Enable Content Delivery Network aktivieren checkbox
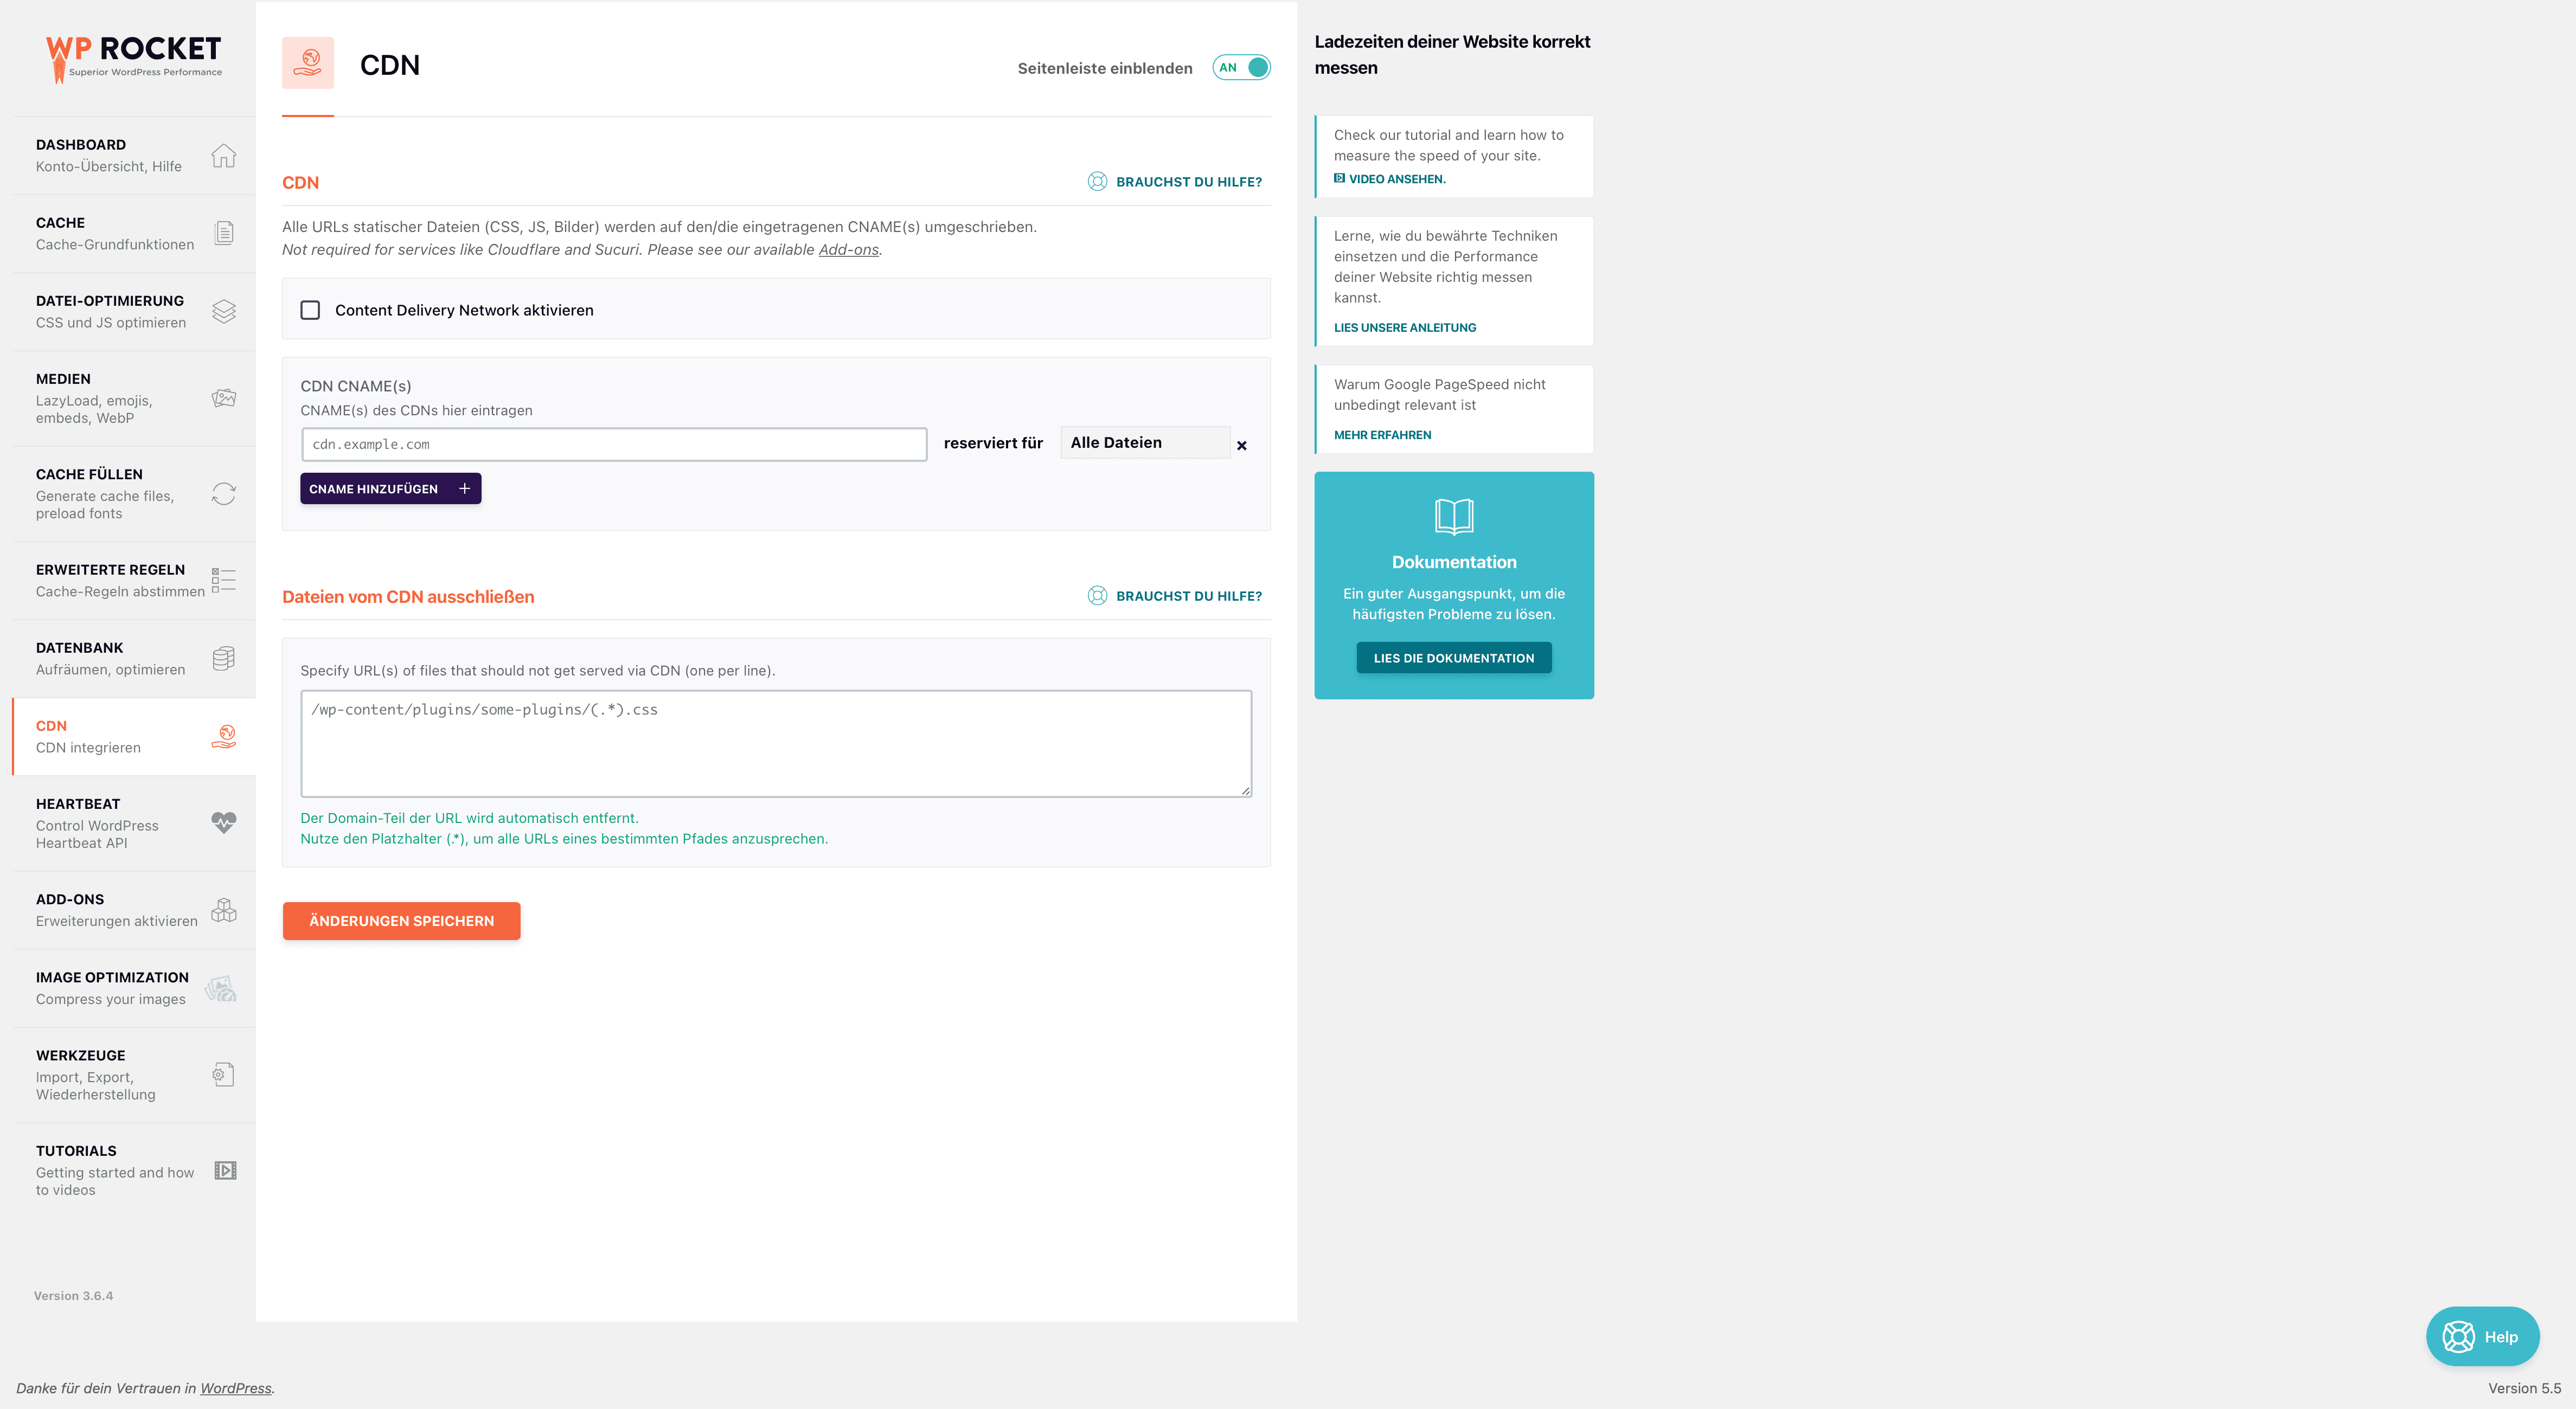 pos(310,310)
